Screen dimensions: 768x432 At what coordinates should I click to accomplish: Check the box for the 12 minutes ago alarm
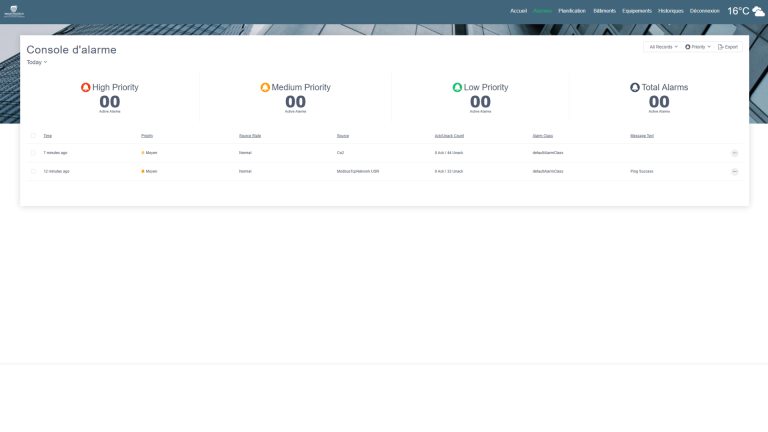33,171
